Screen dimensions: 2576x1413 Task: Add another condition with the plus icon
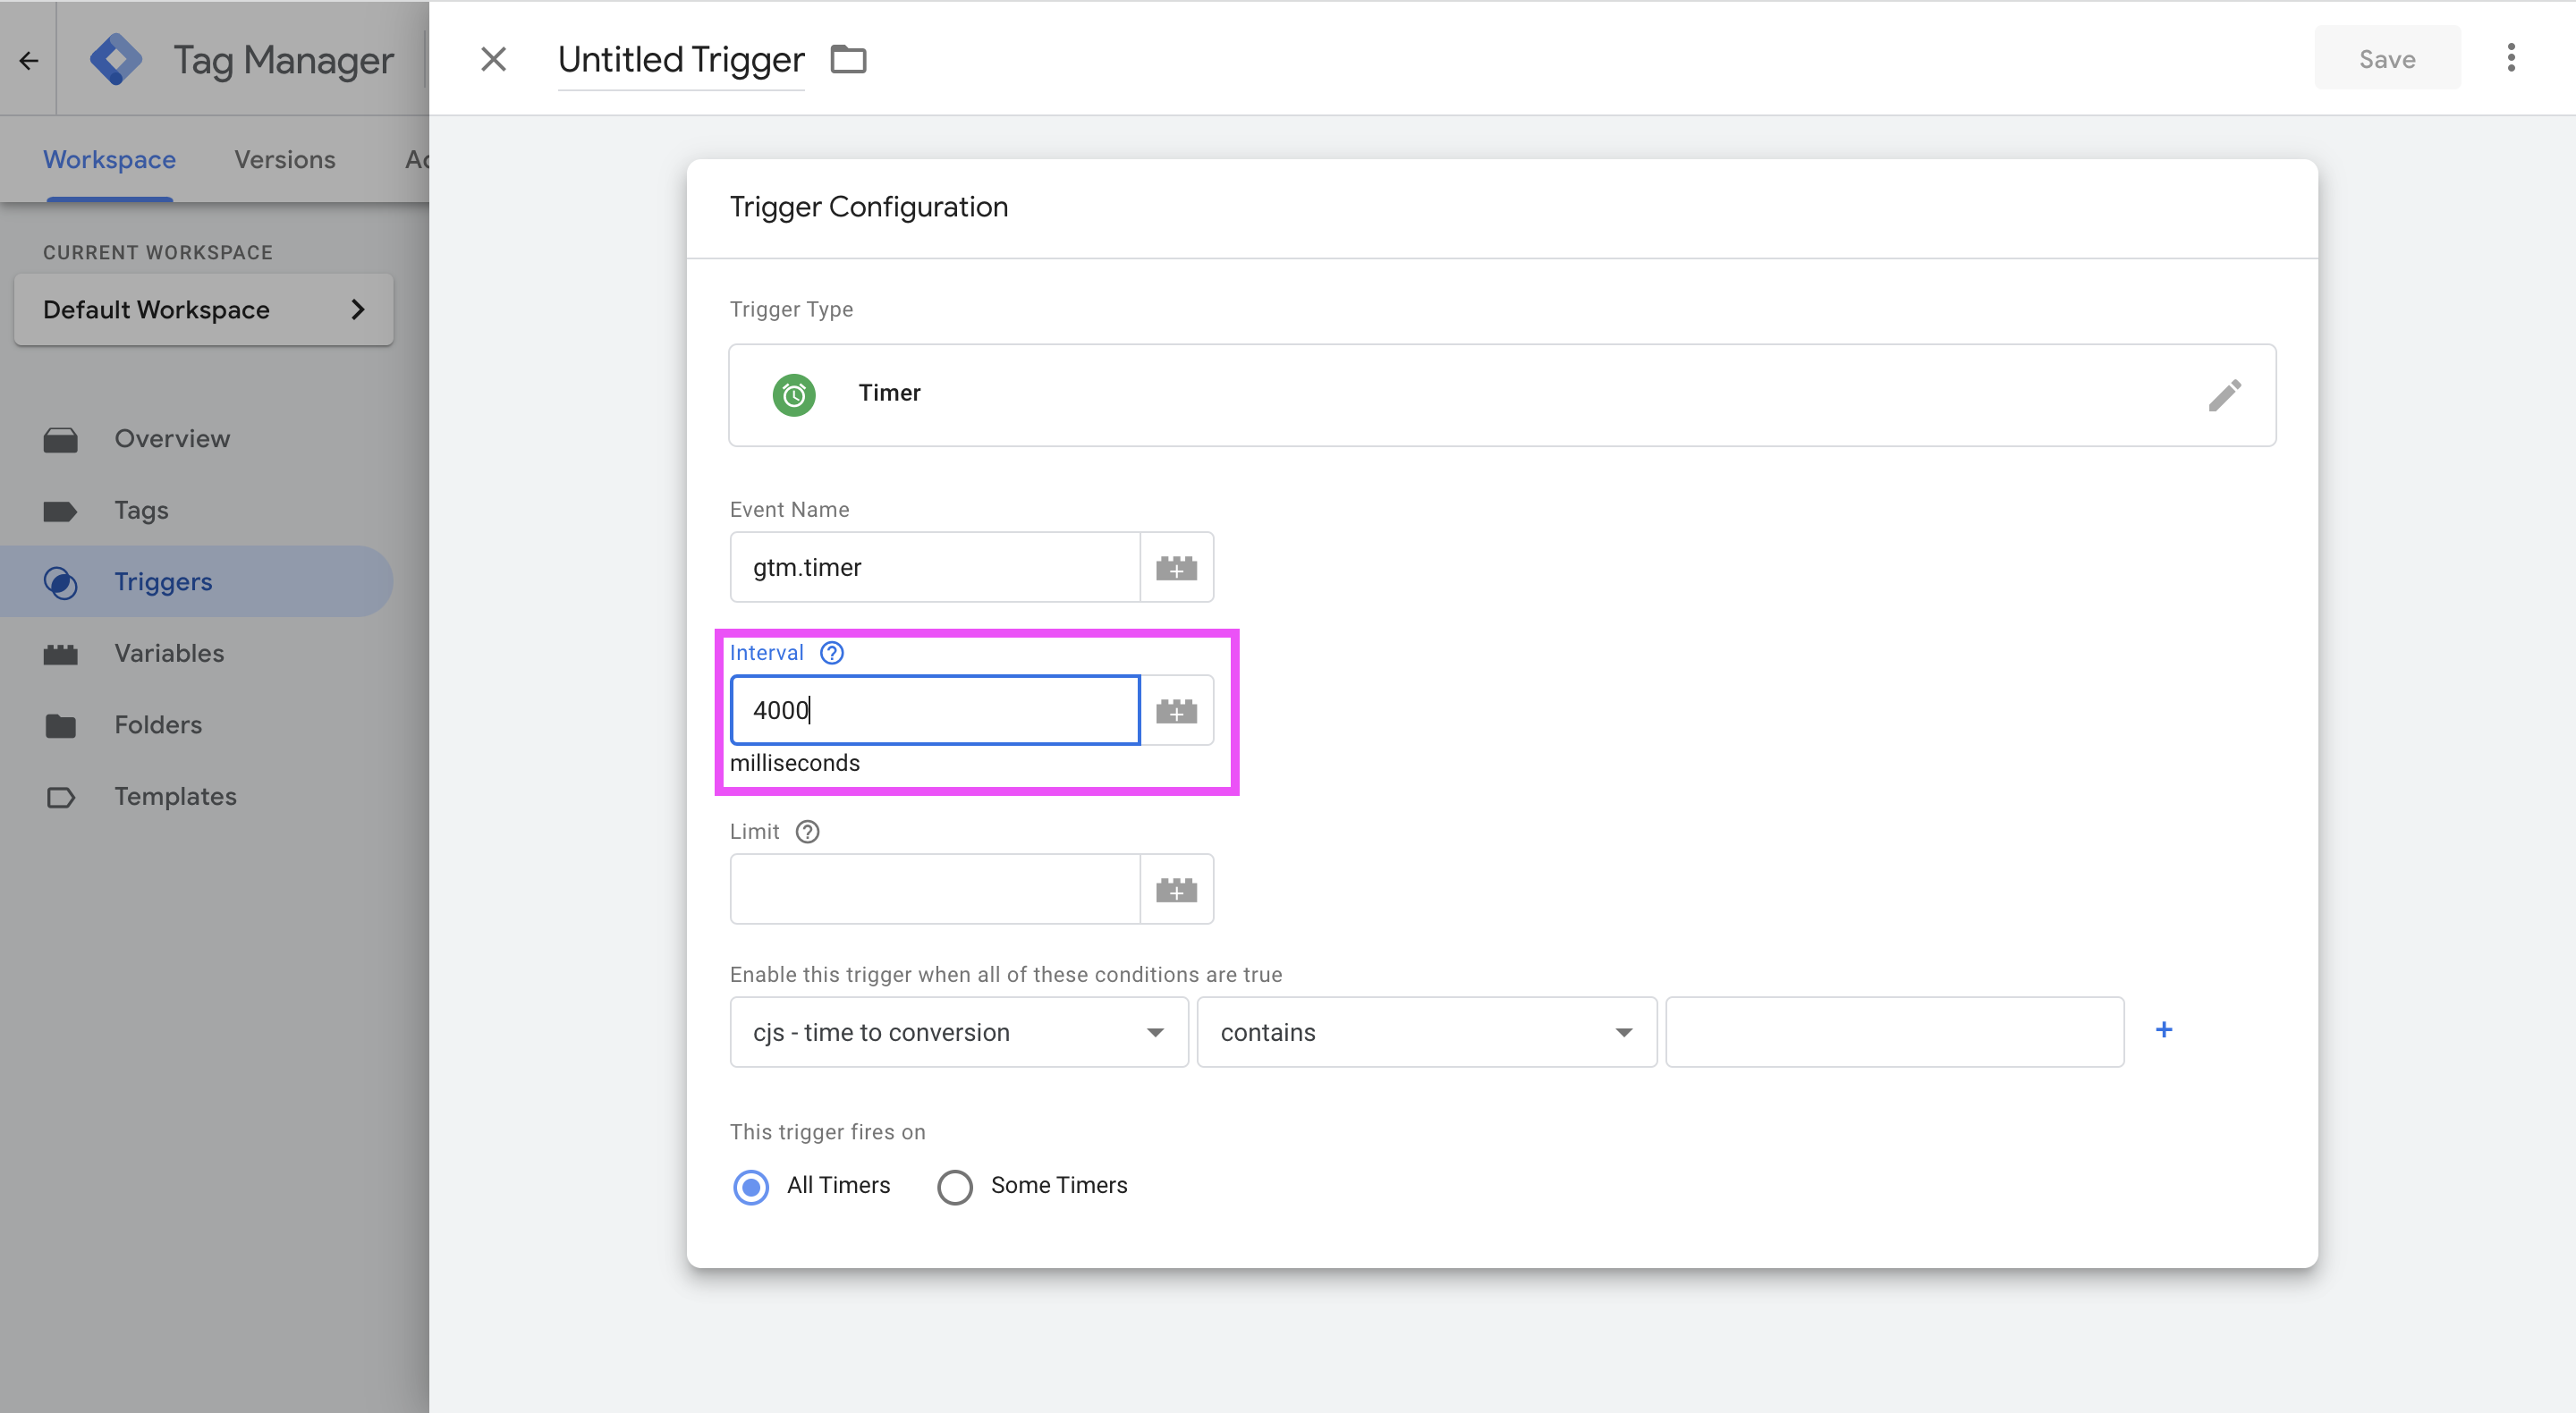pos(2164,1030)
